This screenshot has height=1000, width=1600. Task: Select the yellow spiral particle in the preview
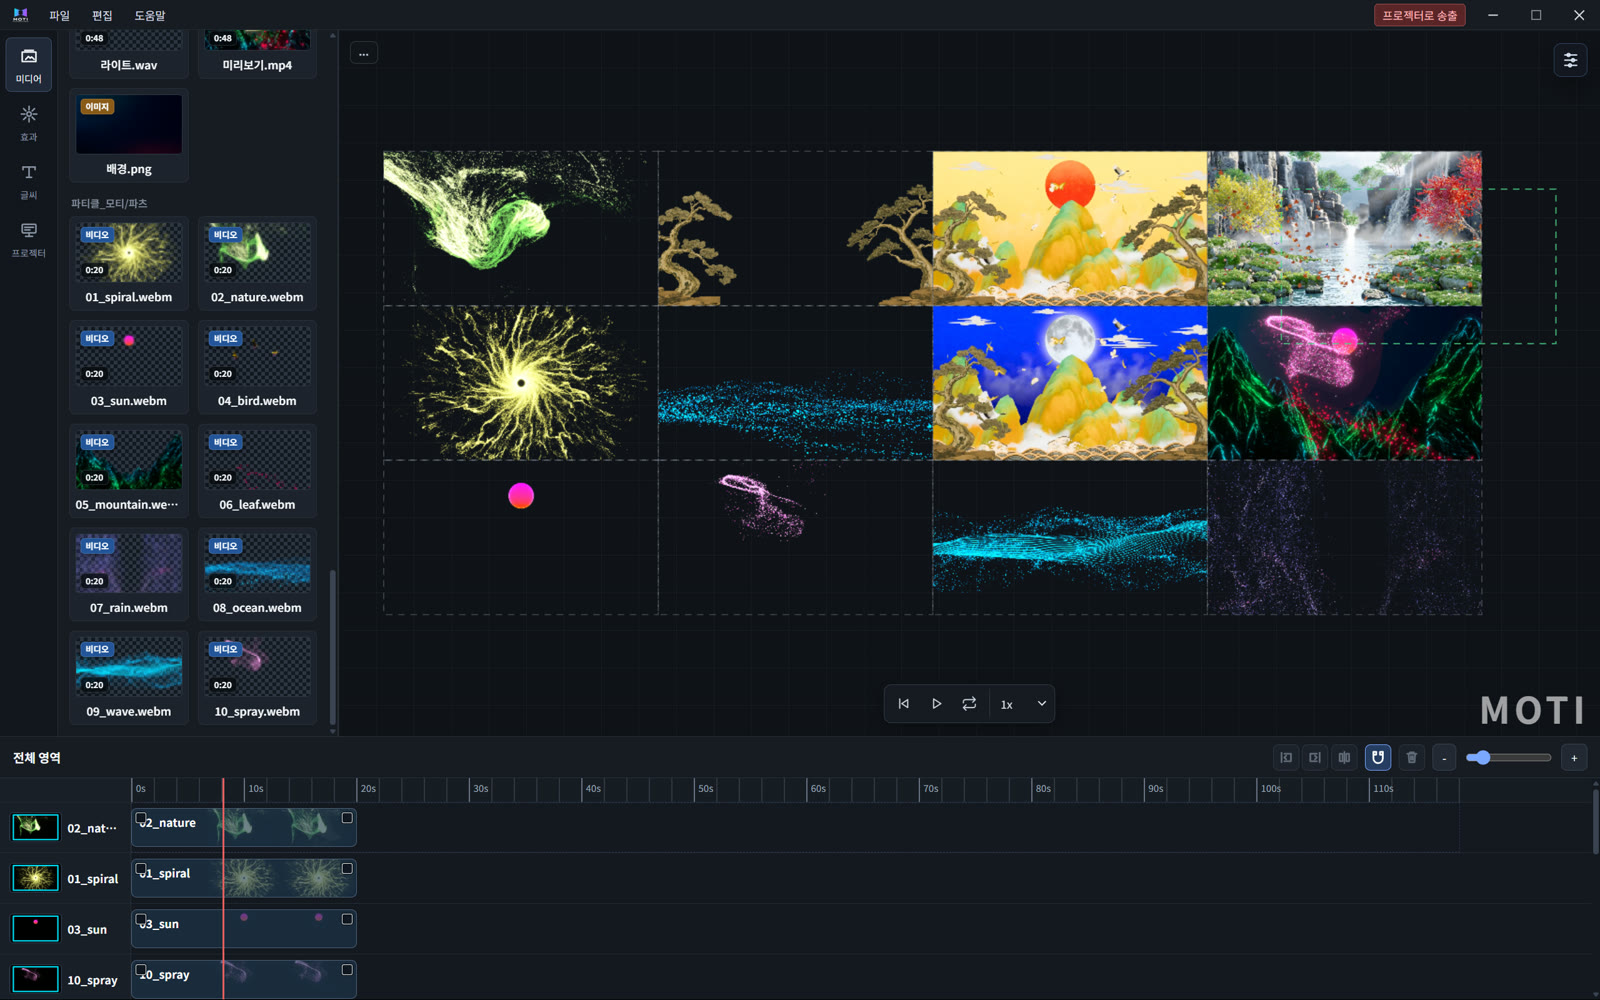[521, 383]
